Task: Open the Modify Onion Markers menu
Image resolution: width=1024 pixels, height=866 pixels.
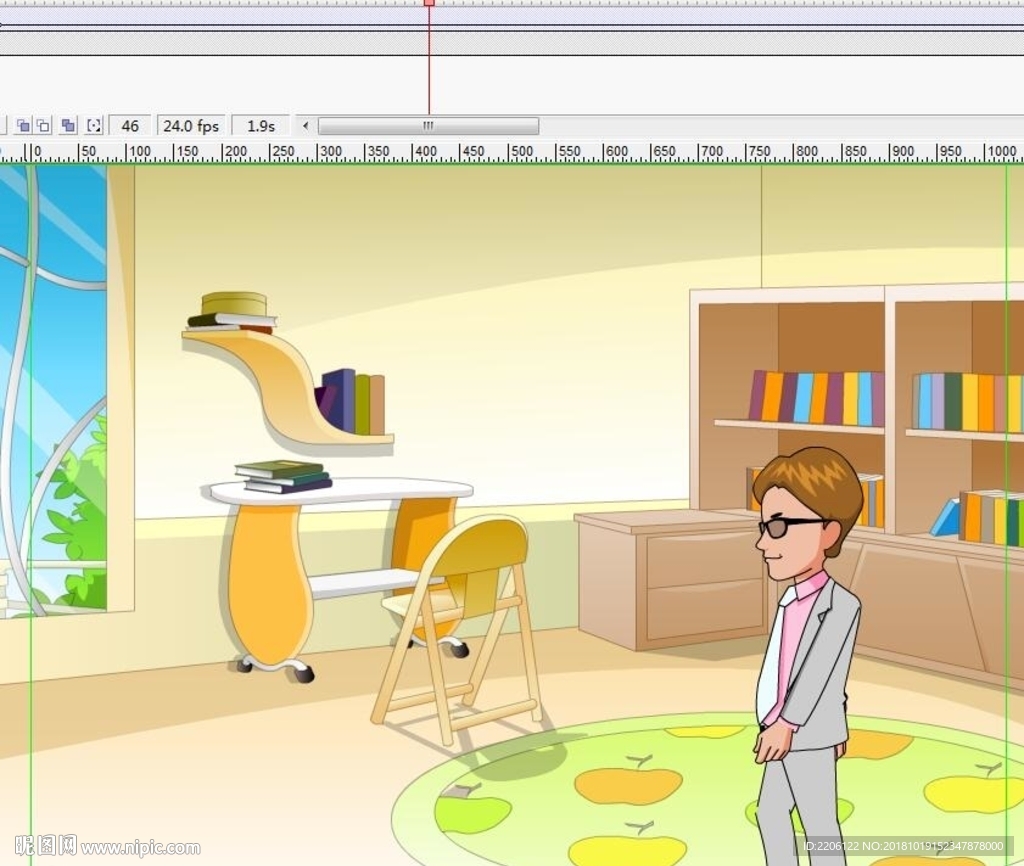Action: (94, 125)
